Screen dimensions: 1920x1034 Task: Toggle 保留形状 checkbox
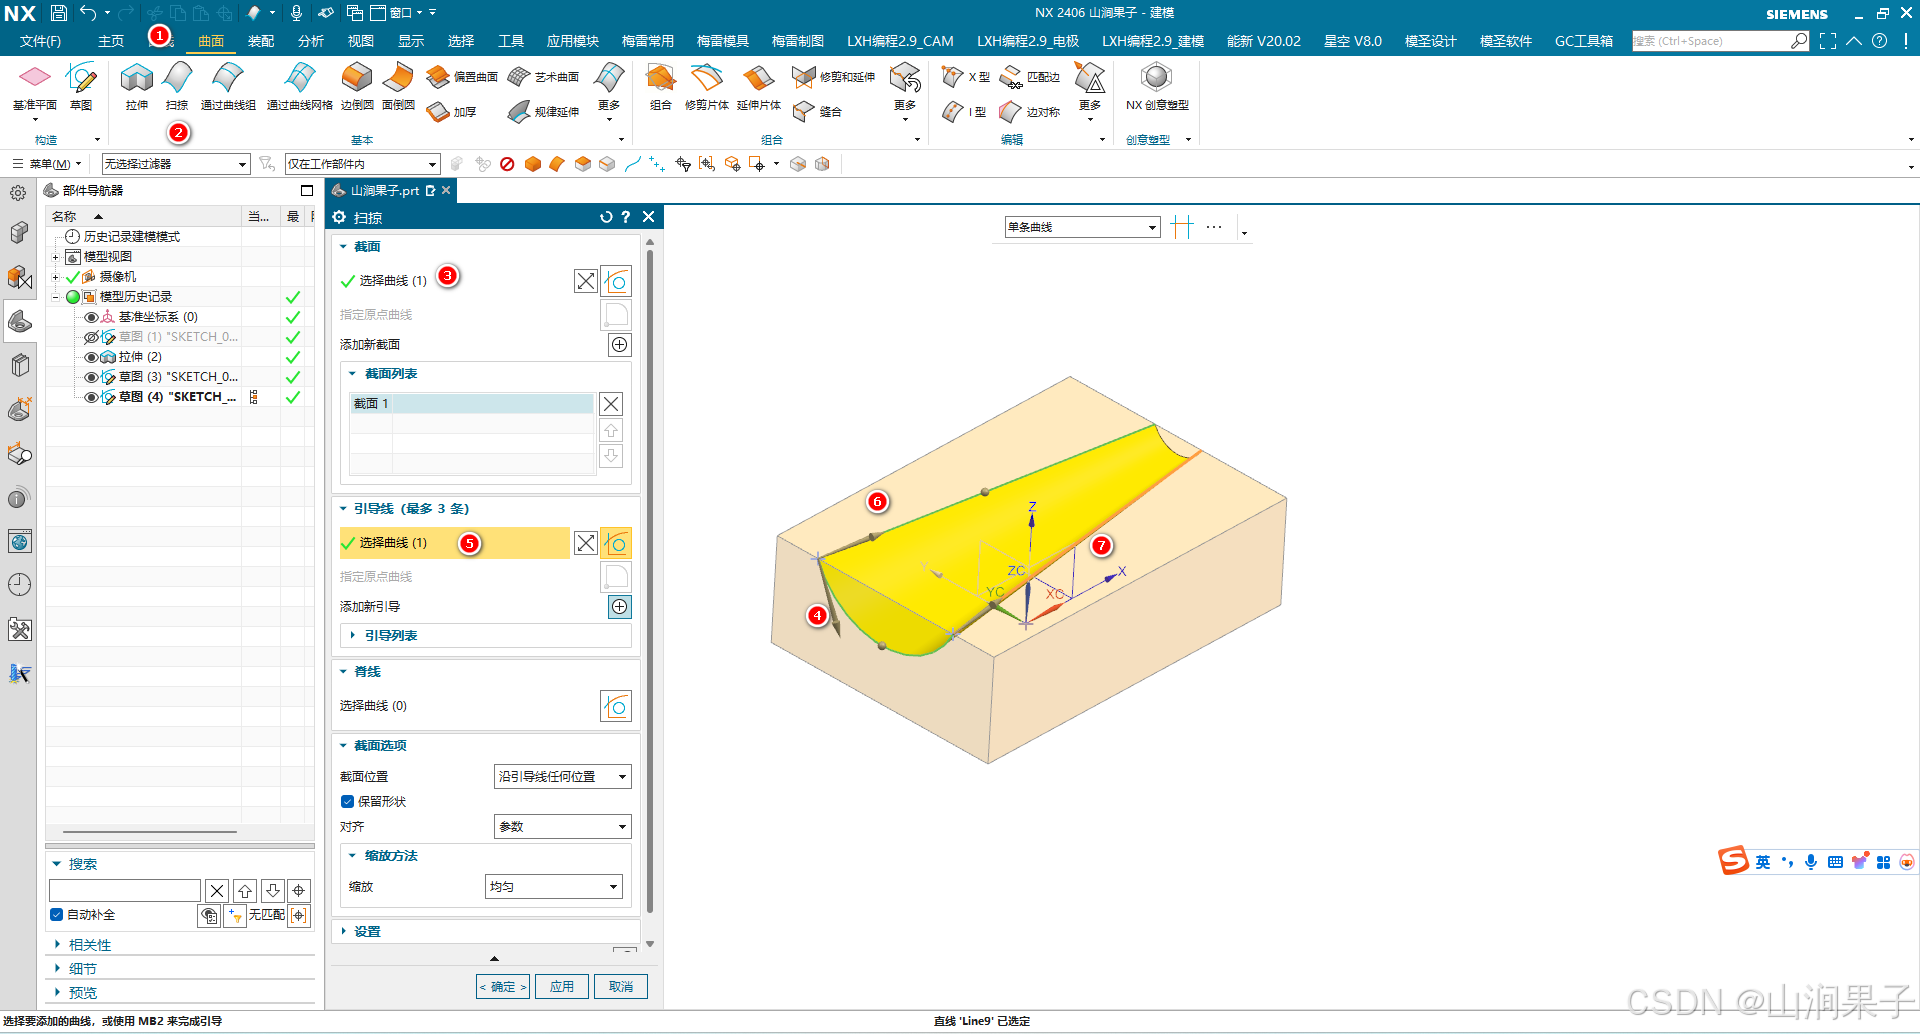click(x=347, y=802)
